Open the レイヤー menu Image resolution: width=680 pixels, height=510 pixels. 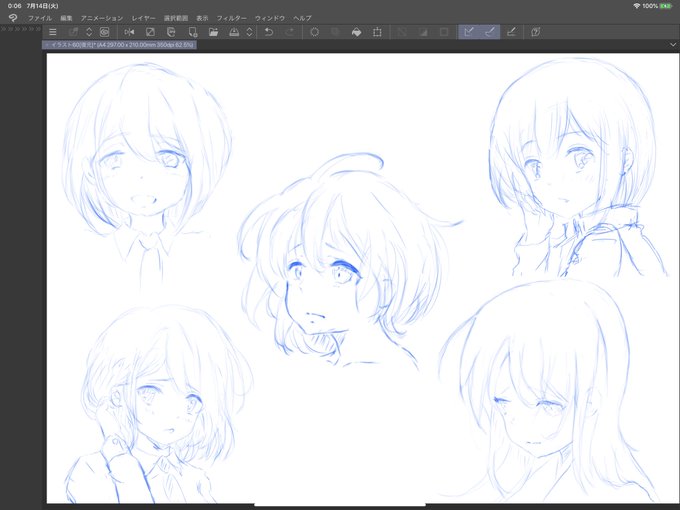click(144, 18)
